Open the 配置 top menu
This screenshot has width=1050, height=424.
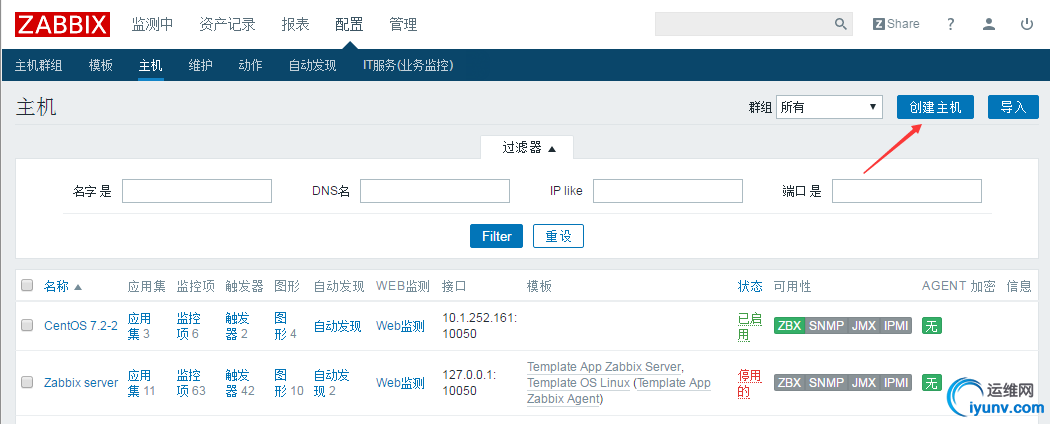[350, 25]
